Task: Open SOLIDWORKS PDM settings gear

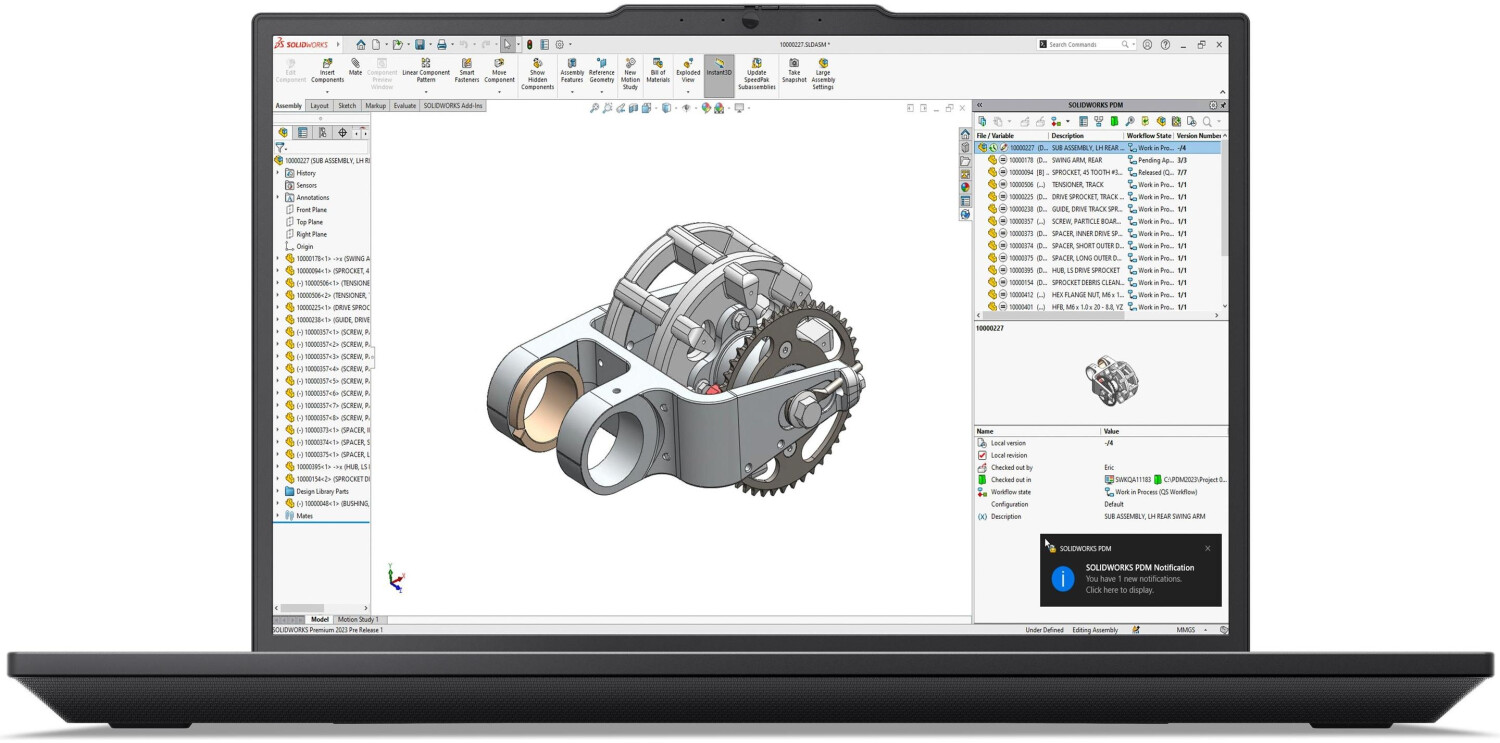Action: click(x=1213, y=105)
